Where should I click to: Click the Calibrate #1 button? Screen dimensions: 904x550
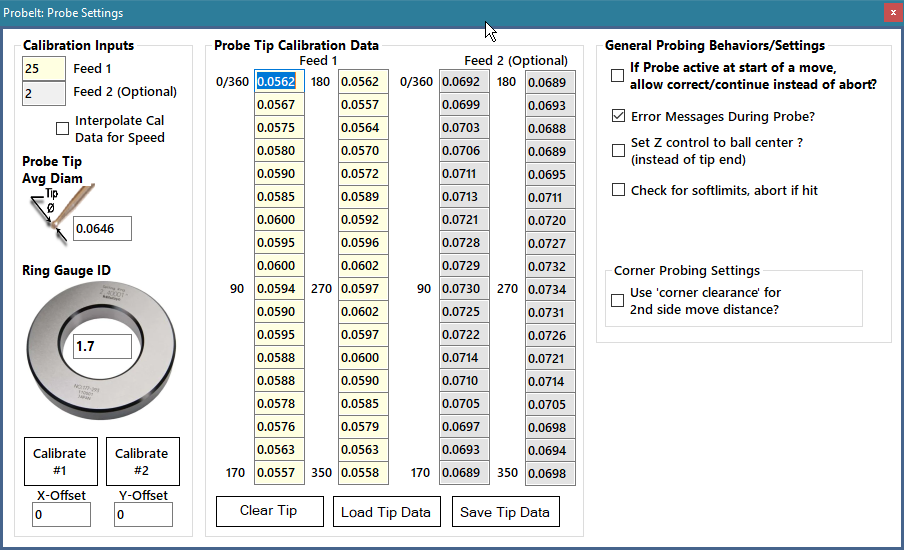pos(61,461)
